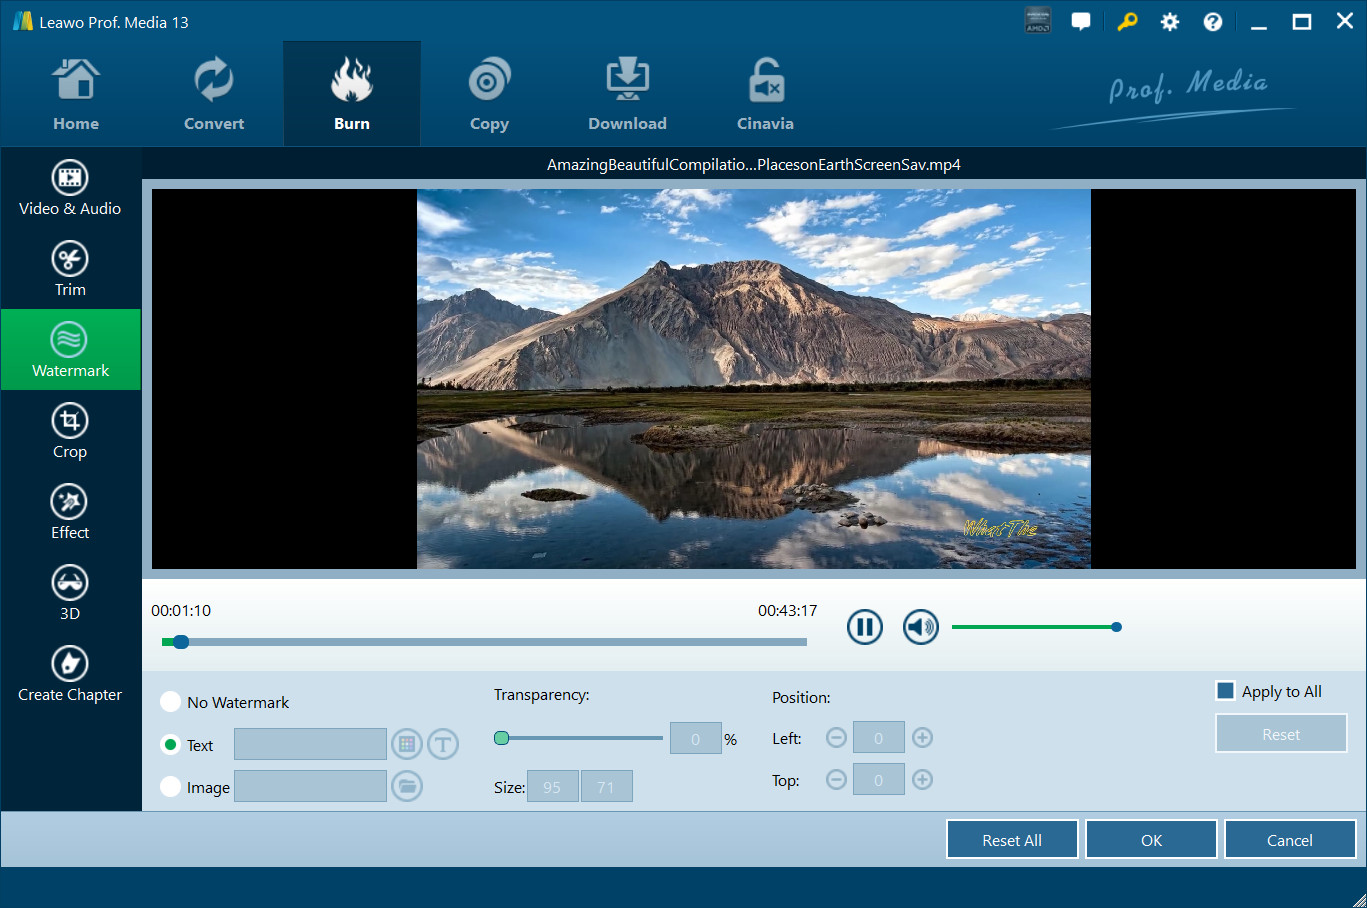The height and width of the screenshot is (908, 1367).
Task: Select the Image watermark radio option
Action: 171,787
